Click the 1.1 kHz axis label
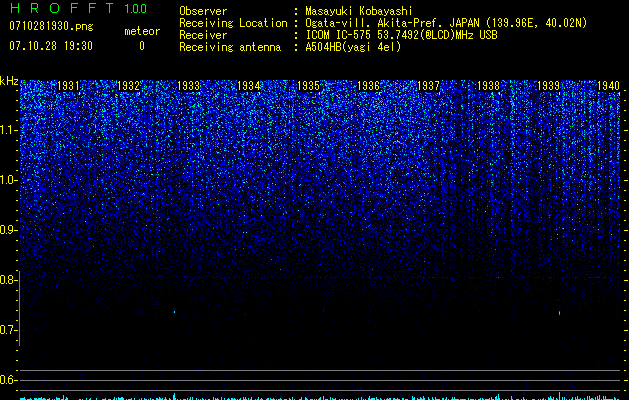 point(7,130)
